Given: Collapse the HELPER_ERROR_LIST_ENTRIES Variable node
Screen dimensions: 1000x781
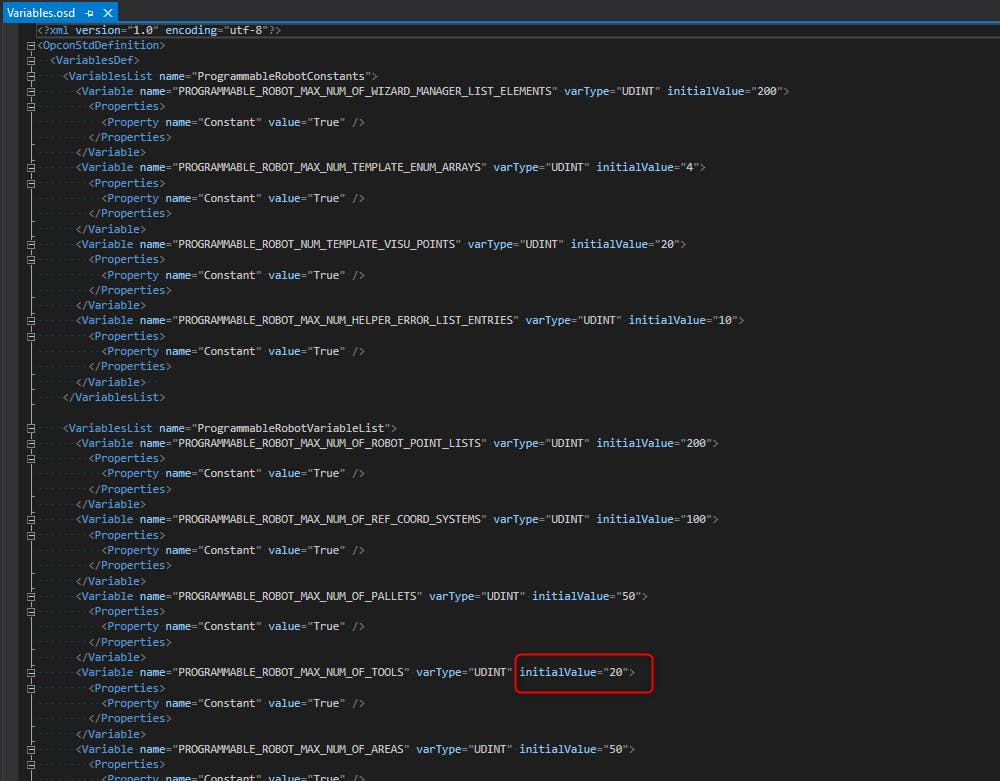Looking at the screenshot, I should (x=33, y=320).
